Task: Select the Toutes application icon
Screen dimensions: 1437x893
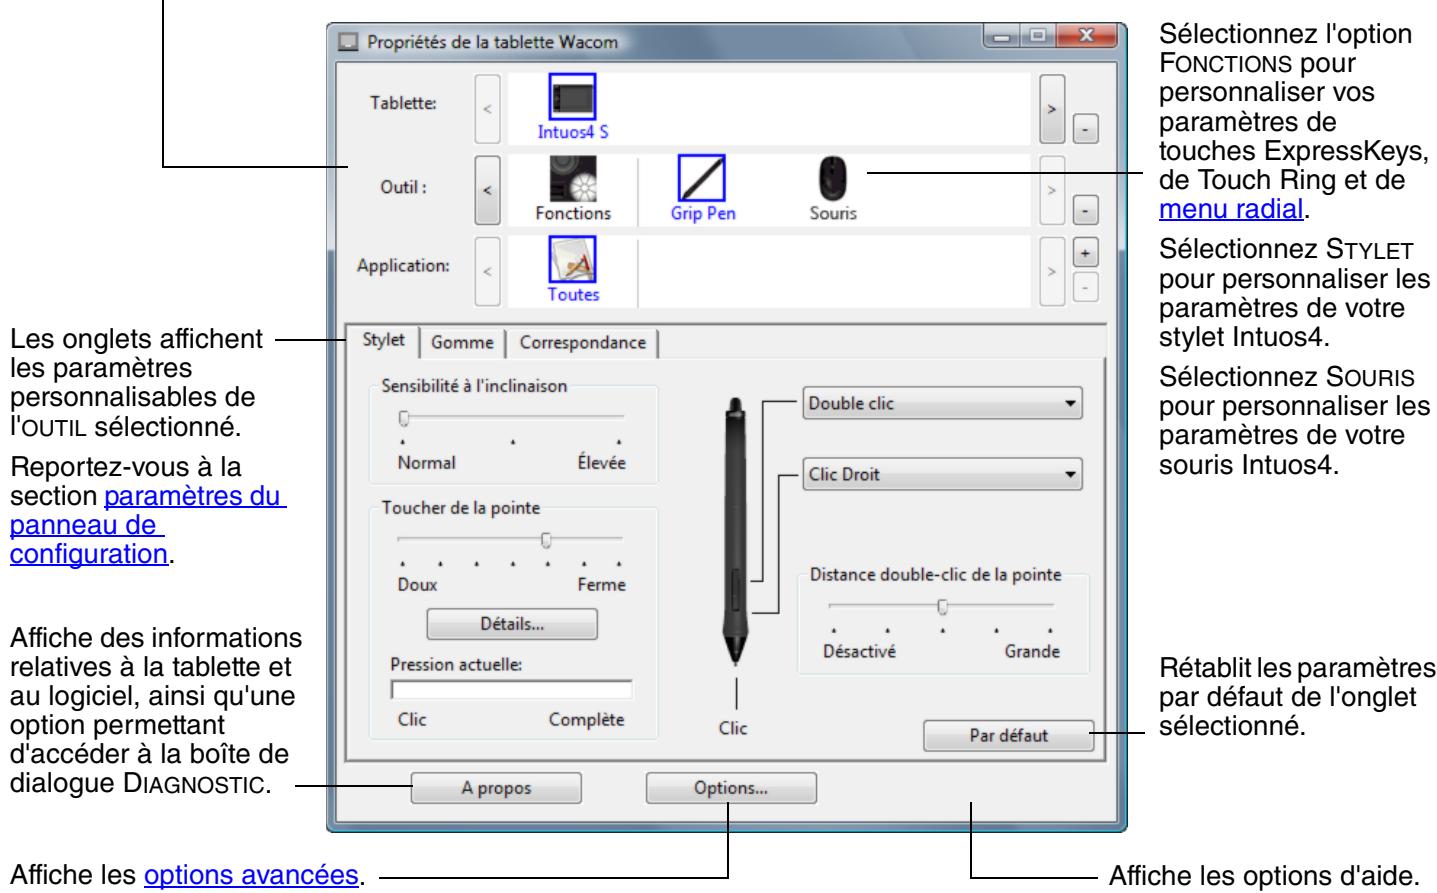Action: 572,260
